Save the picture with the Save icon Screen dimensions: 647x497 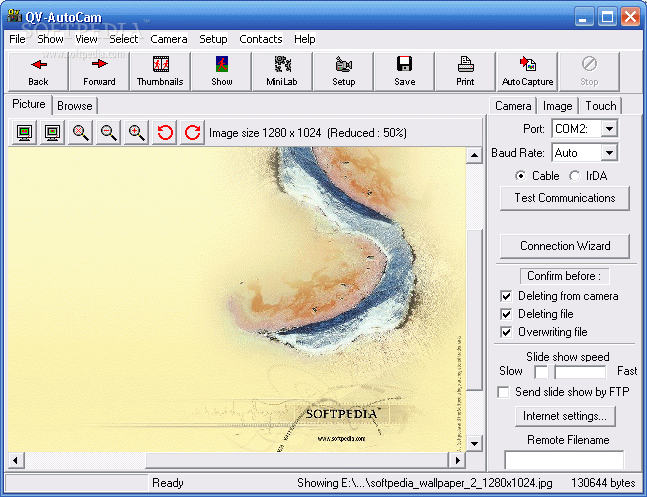[404, 71]
